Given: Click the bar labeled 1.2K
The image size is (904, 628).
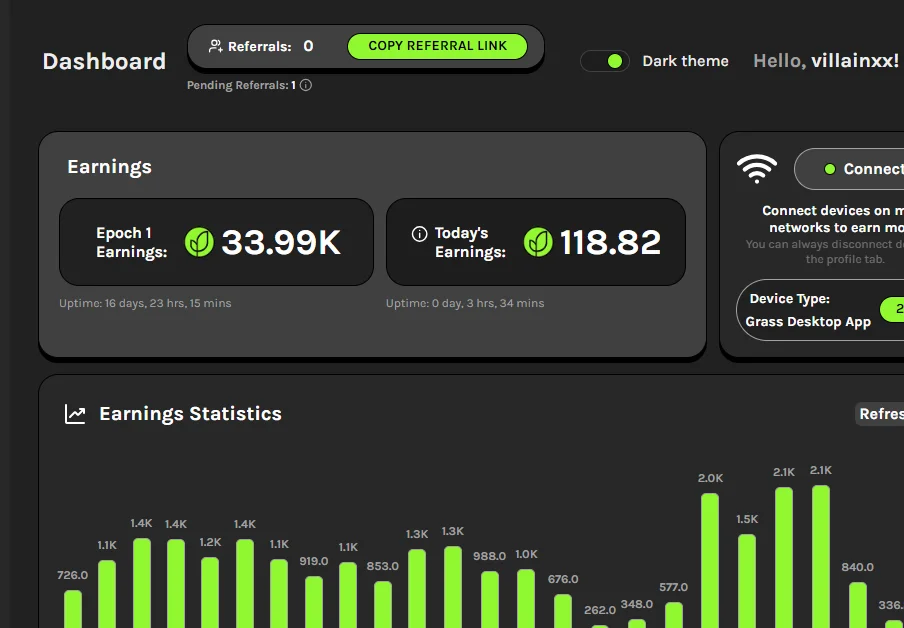Looking at the screenshot, I should (x=210, y=593).
